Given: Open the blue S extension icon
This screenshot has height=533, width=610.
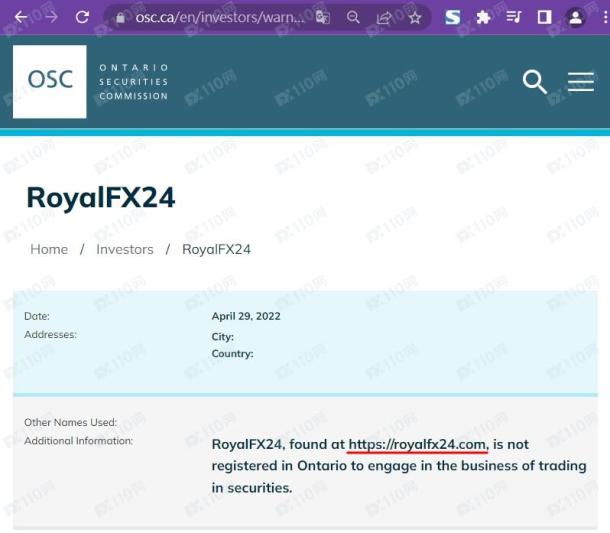Looking at the screenshot, I should coord(452,18).
